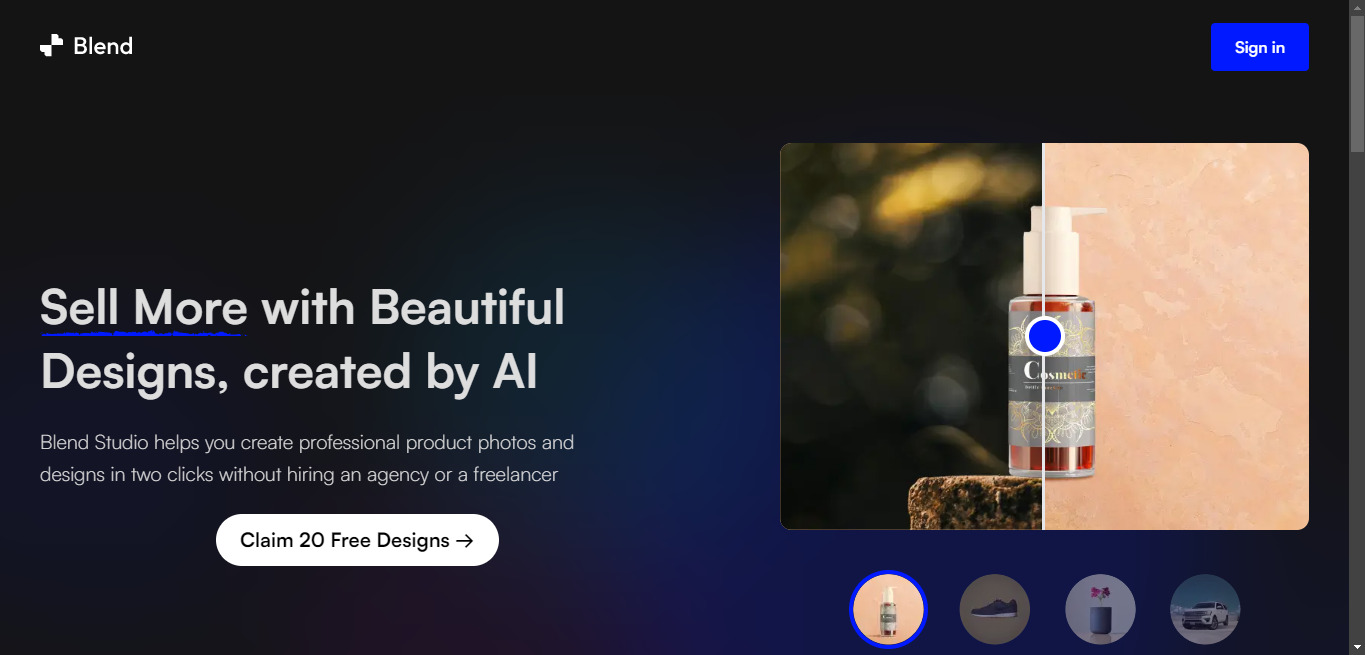
Task: Click the scrollbar up arrow
Action: tap(1357, 8)
